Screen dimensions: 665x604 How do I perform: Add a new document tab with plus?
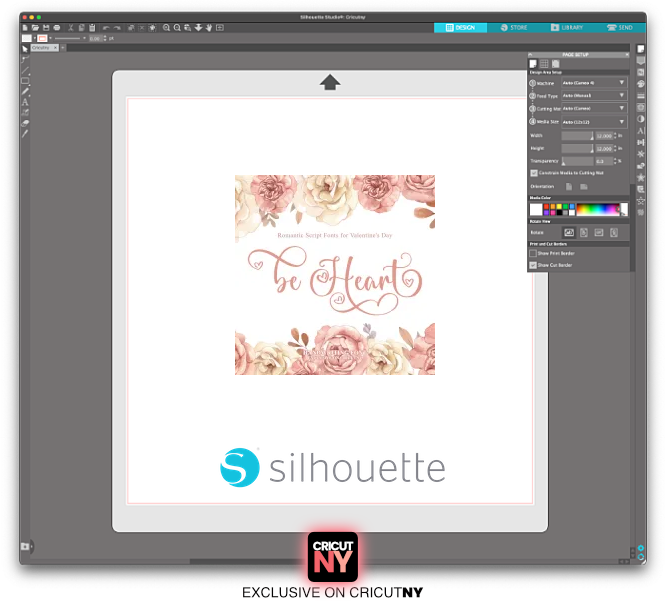click(x=63, y=48)
